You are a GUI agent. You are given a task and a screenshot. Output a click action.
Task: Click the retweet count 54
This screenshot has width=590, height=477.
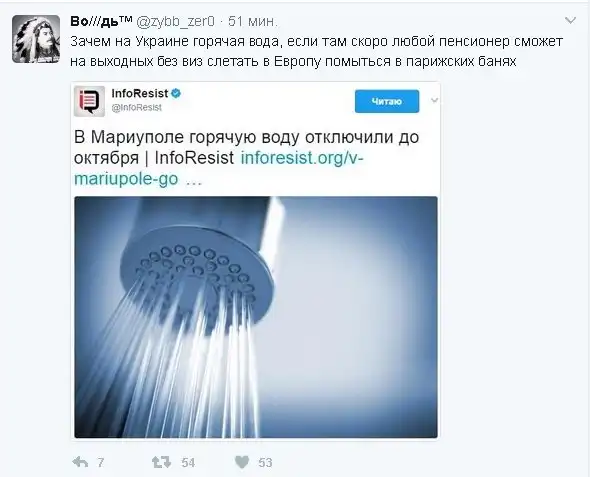click(x=188, y=462)
